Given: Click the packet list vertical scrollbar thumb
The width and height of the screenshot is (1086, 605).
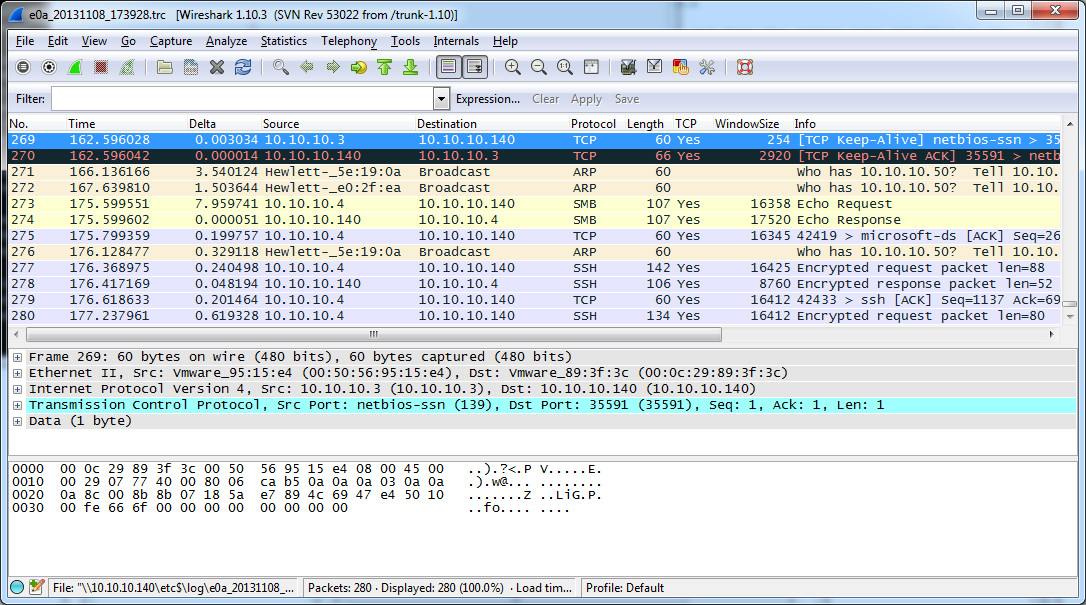Looking at the screenshot, I should 1070,304.
